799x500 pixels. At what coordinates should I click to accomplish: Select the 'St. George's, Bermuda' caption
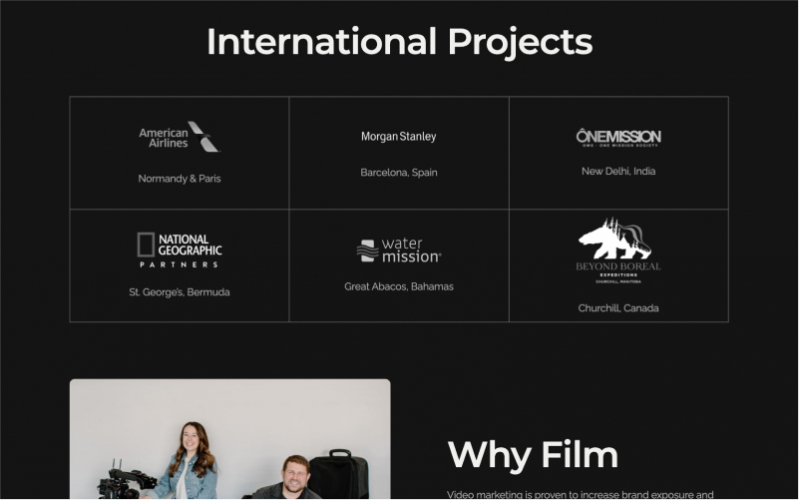point(179,292)
